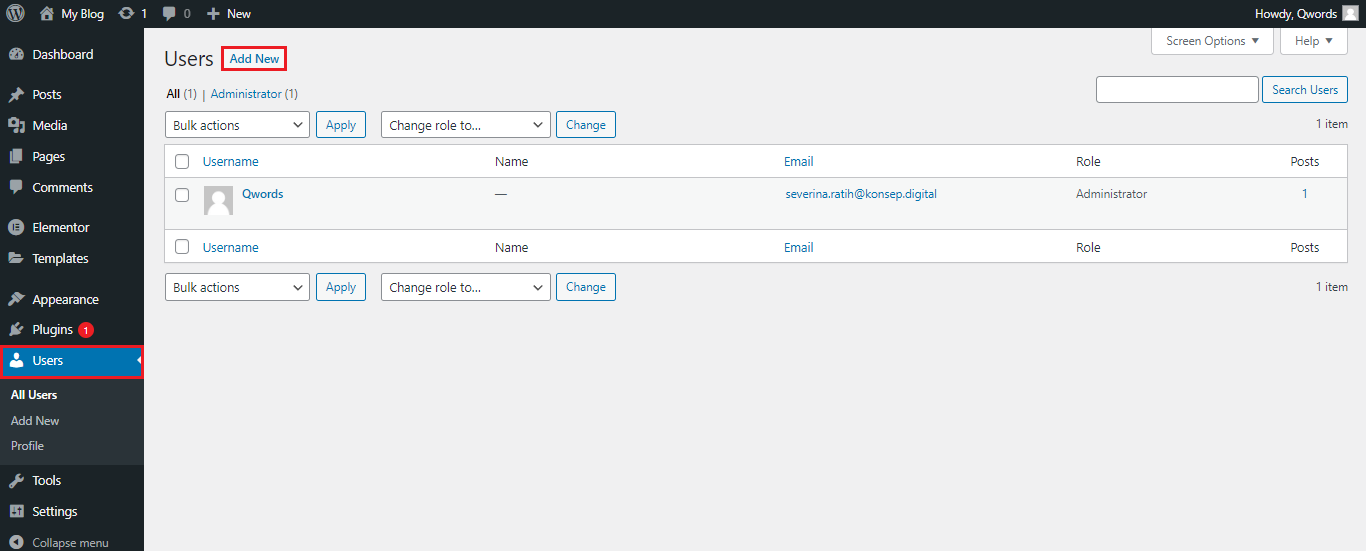Open the Qwords username link

click(x=263, y=194)
